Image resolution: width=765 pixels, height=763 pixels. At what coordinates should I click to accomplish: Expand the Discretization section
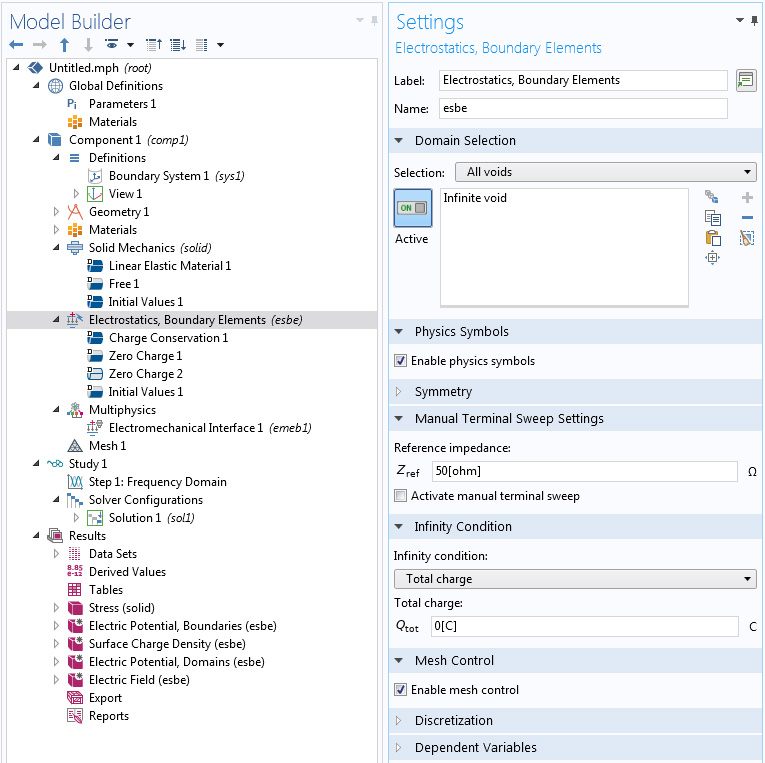(453, 721)
